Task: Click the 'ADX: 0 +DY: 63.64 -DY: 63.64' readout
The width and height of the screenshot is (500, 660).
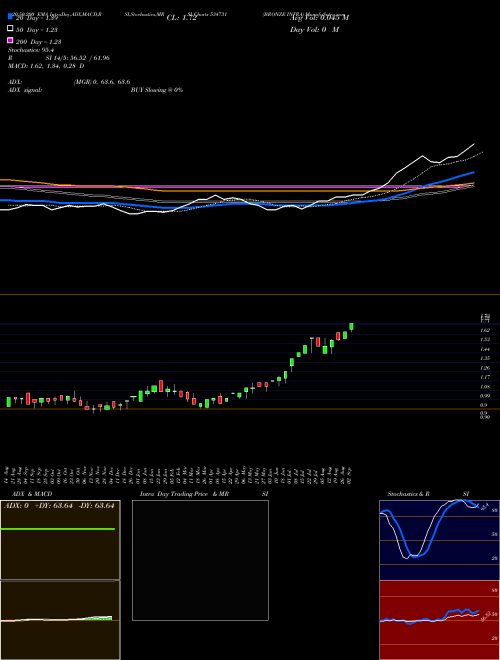Action: point(59,506)
